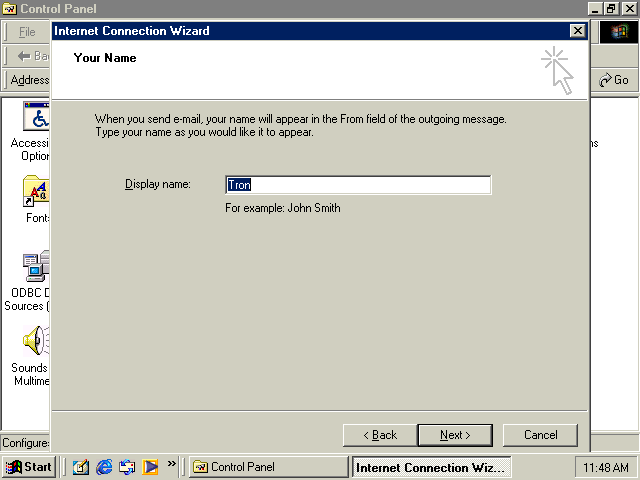The height and width of the screenshot is (480, 640).
Task: Close the Internet Connection Wizard dialog
Action: (x=578, y=31)
